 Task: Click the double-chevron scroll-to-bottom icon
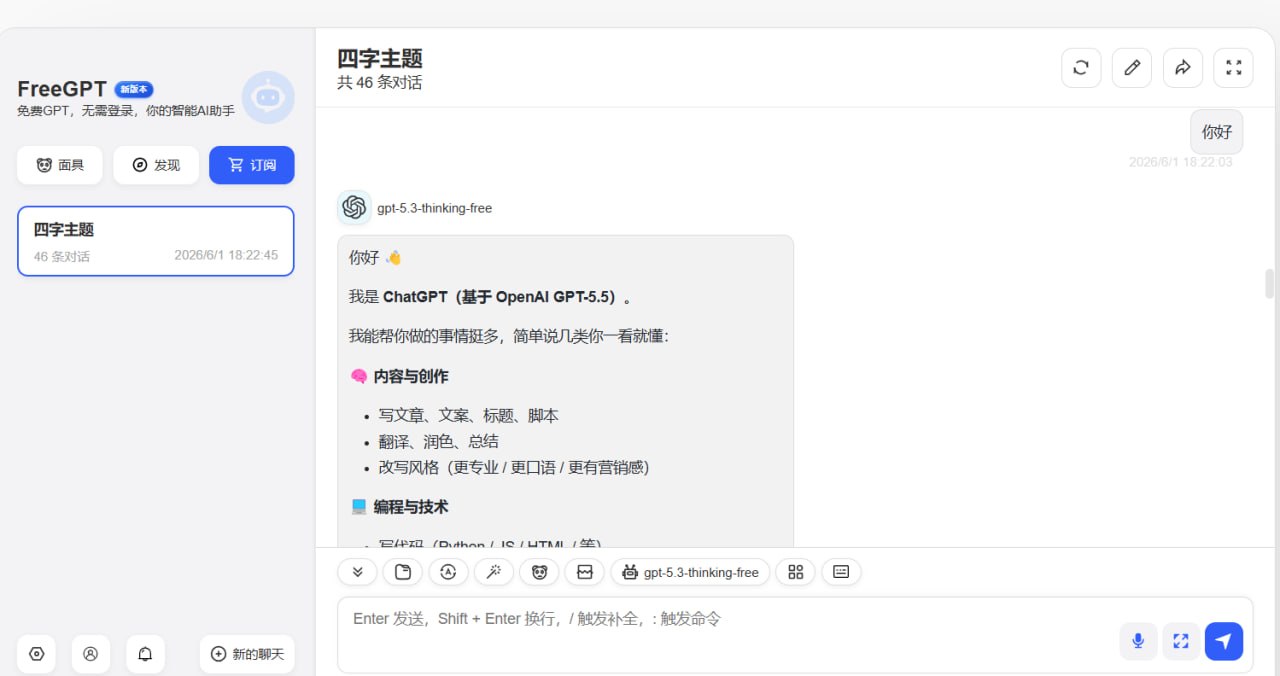tap(357, 572)
